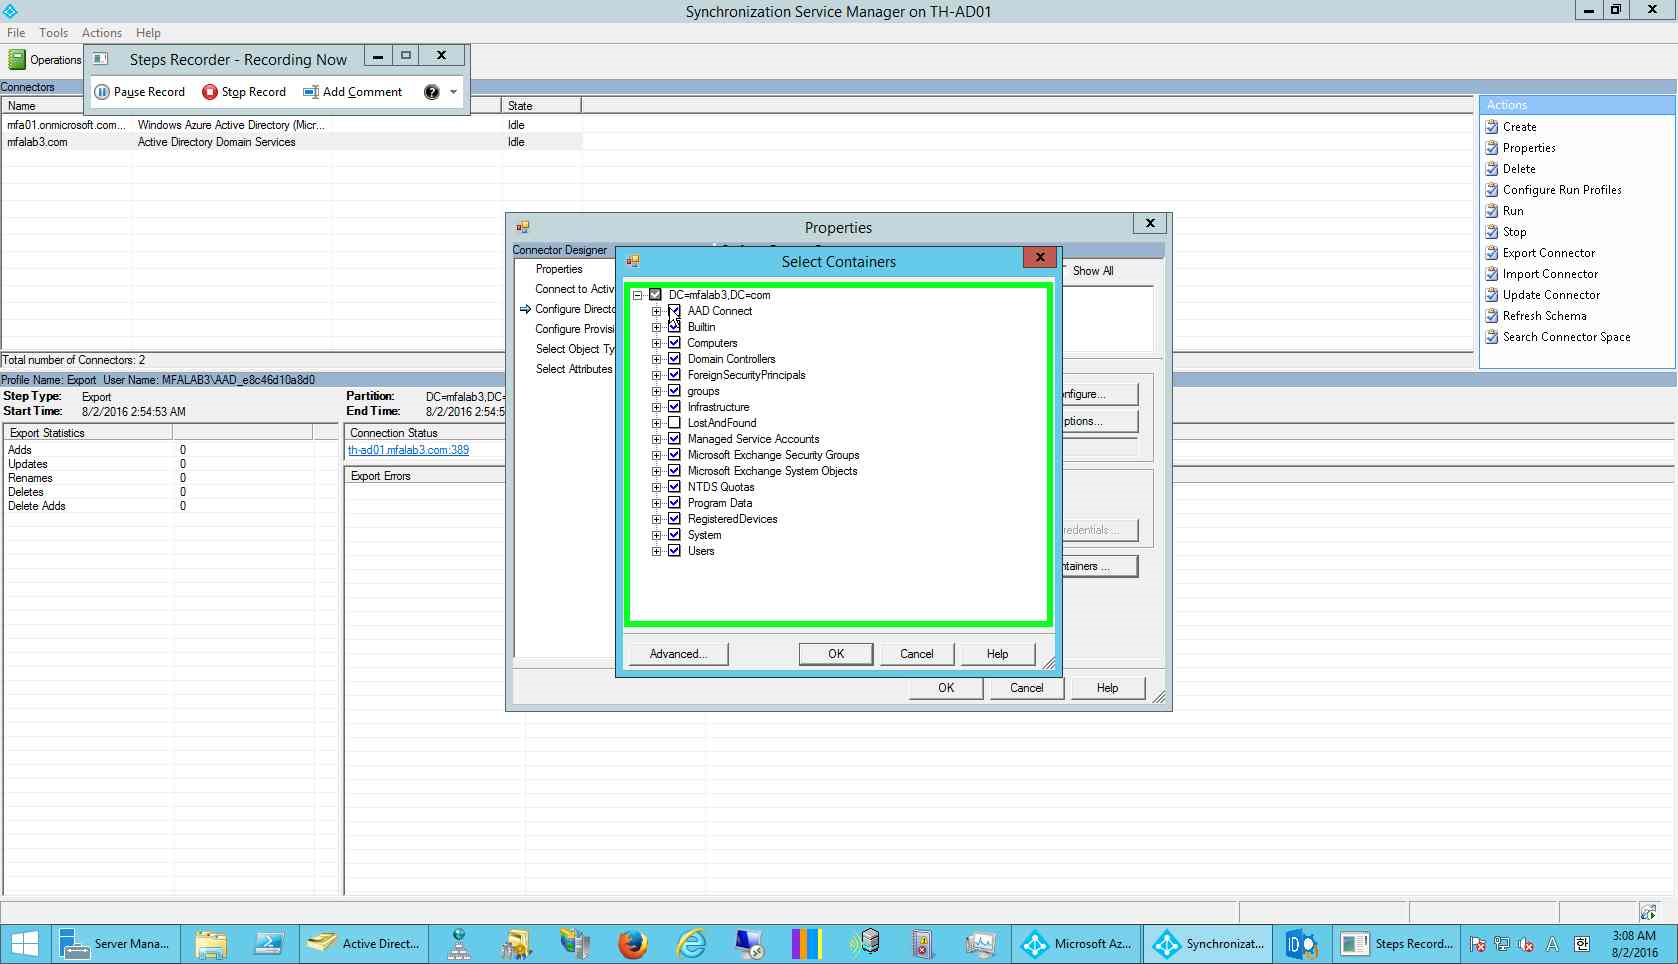The width and height of the screenshot is (1678, 964).
Task: Open the Steps Recorder dropdown arrow
Action: click(x=453, y=92)
